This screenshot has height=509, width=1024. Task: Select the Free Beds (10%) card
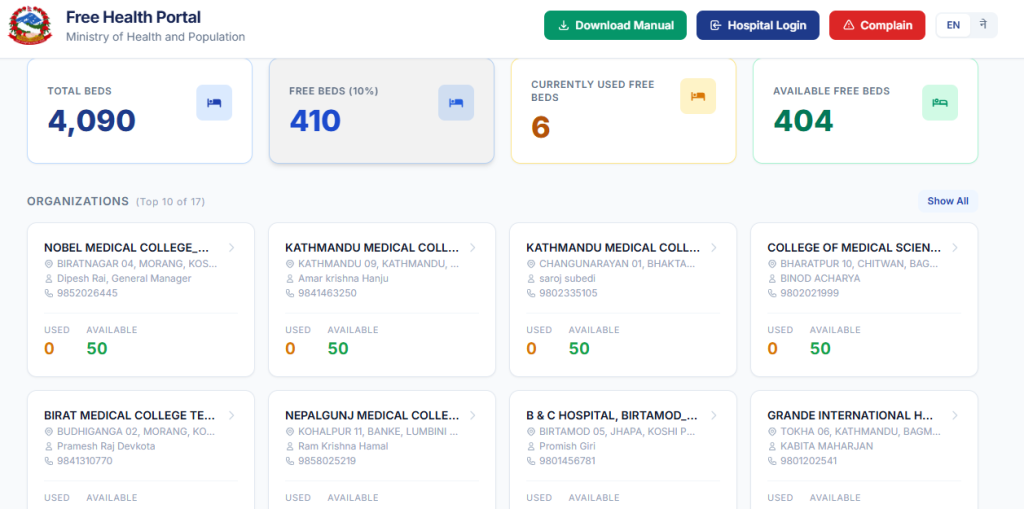point(381,110)
